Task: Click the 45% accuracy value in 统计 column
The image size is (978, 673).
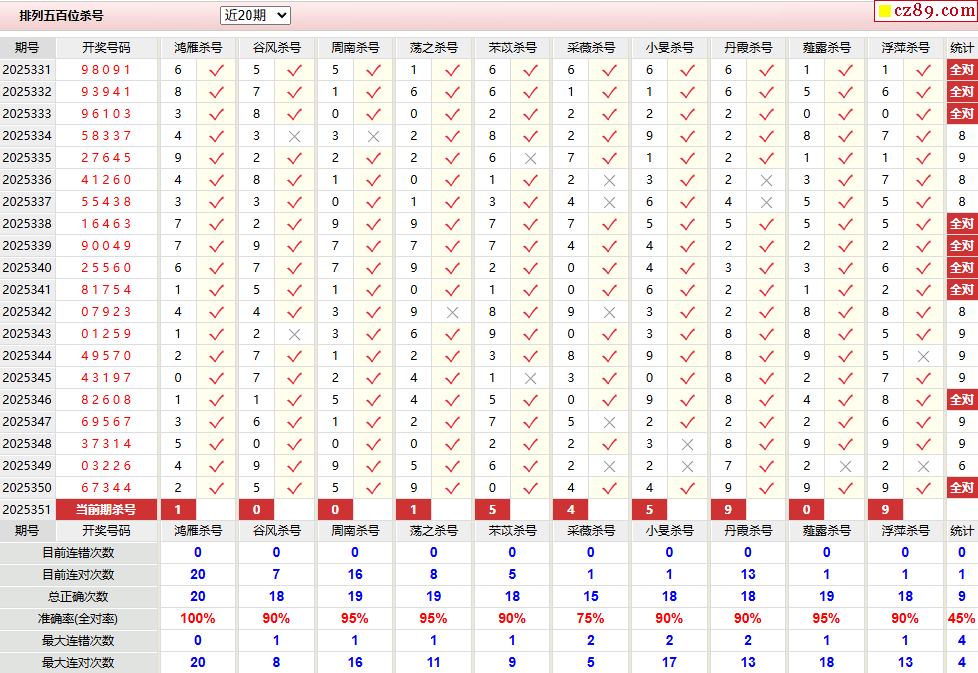Action: tap(961, 619)
